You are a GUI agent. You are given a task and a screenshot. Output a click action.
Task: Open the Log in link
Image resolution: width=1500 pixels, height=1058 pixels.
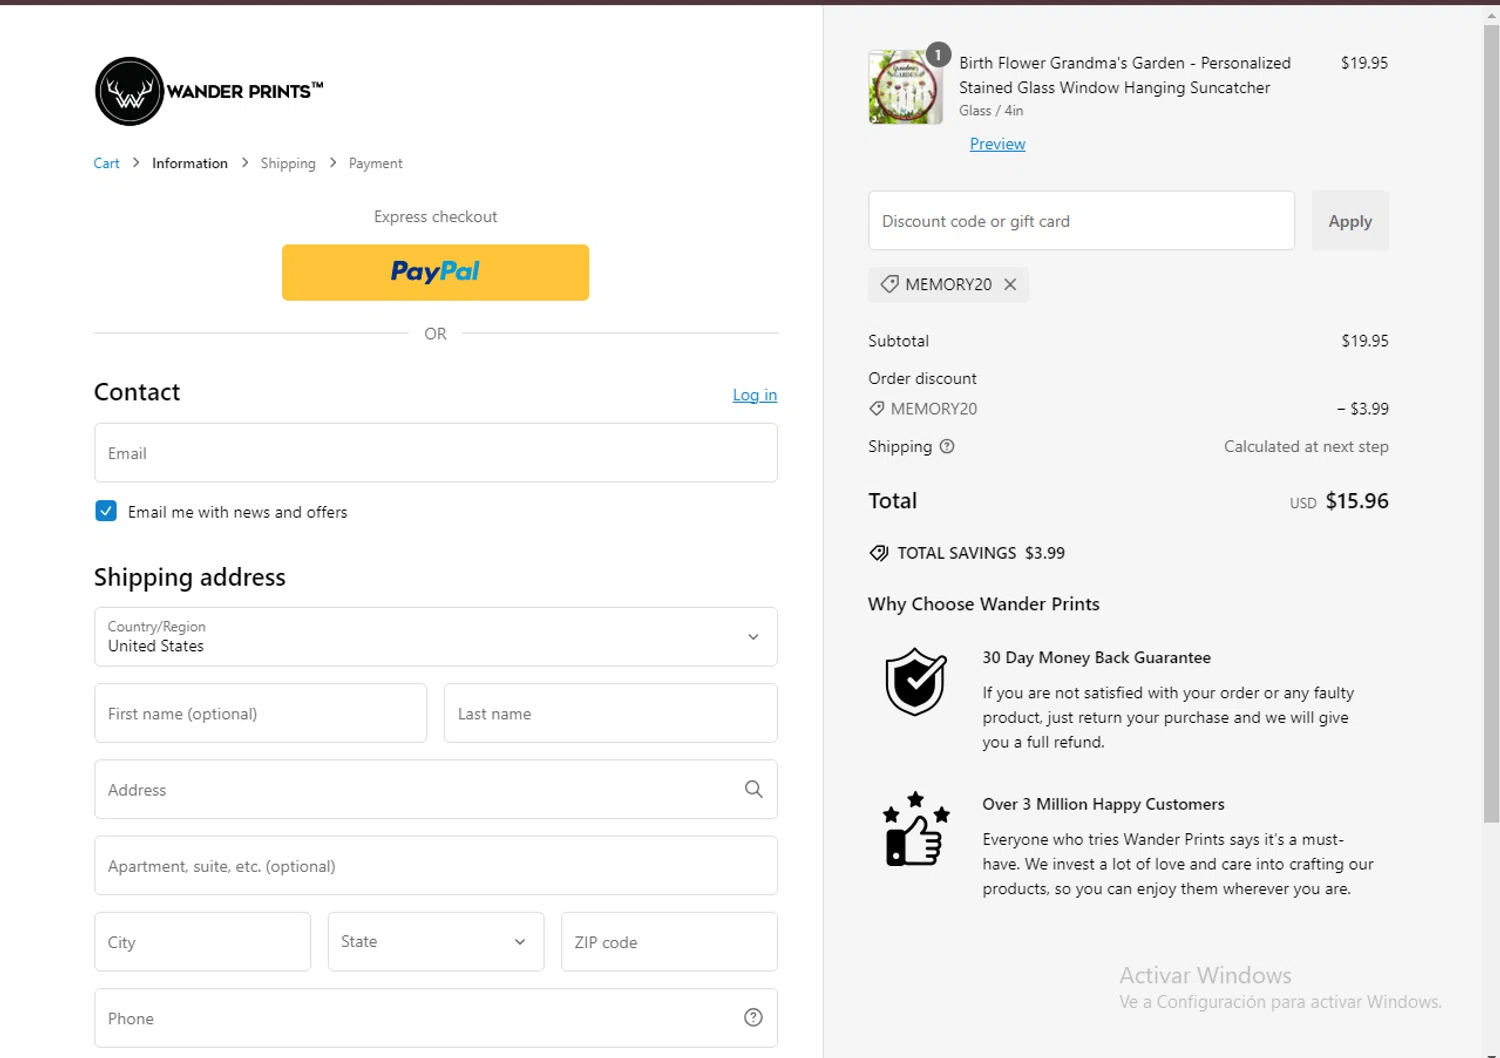754,395
